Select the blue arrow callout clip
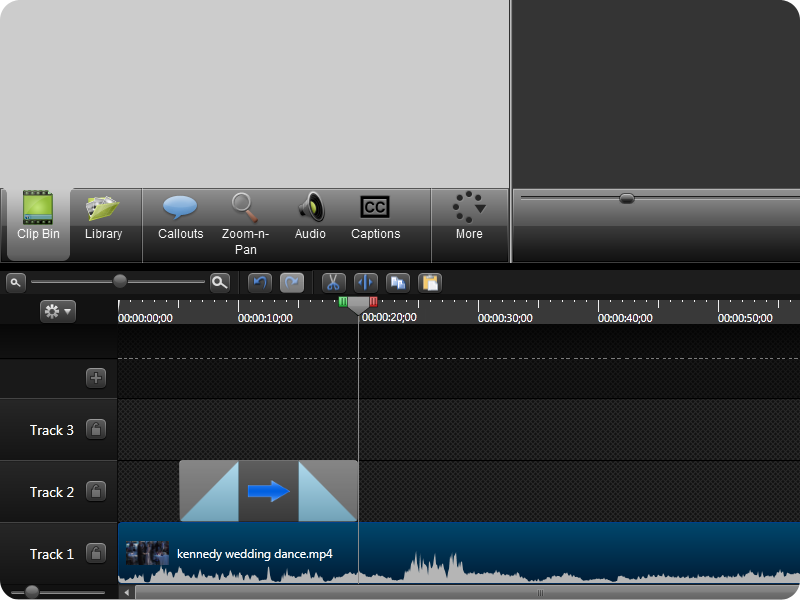This screenshot has width=800, height=600. pos(268,491)
